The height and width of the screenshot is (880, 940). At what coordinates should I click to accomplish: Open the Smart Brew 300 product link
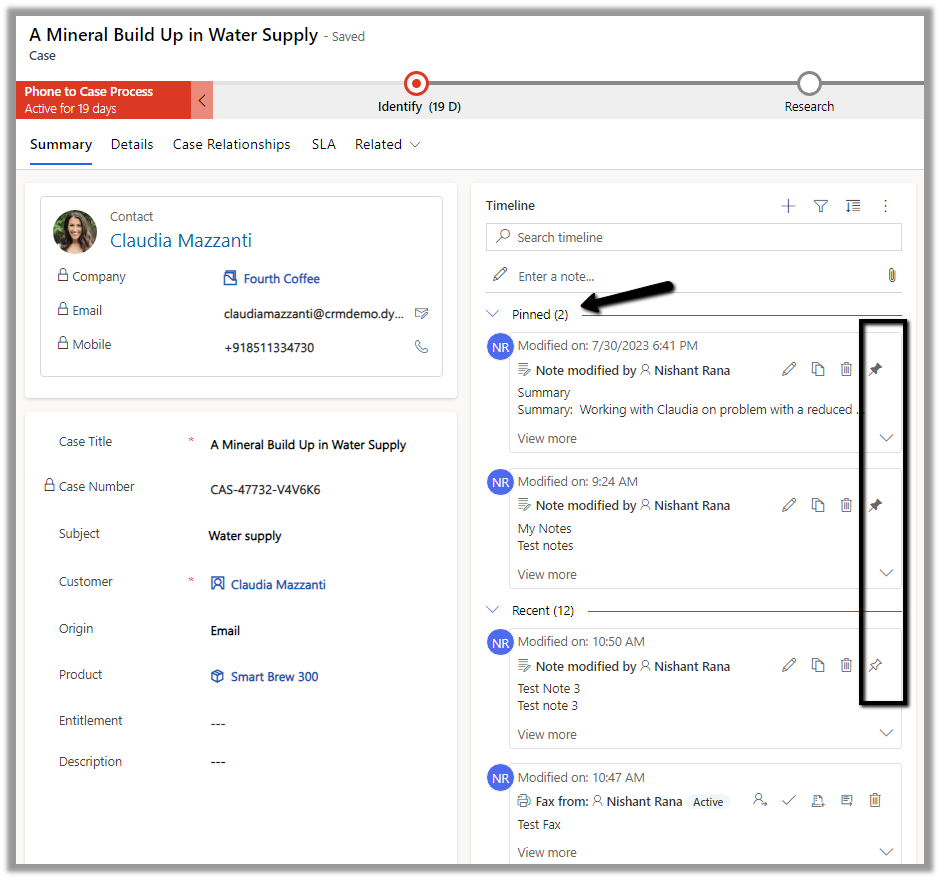(274, 677)
